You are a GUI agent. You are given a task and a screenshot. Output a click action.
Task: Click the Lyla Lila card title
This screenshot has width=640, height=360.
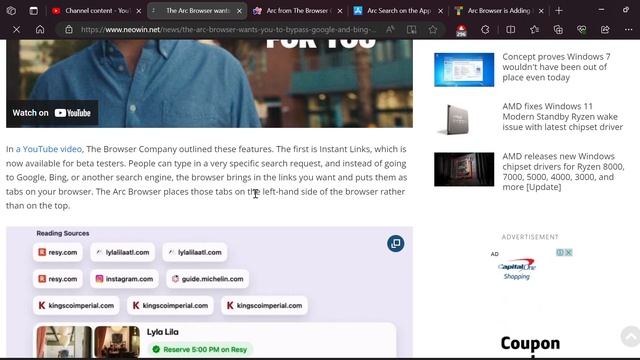tap(162, 332)
